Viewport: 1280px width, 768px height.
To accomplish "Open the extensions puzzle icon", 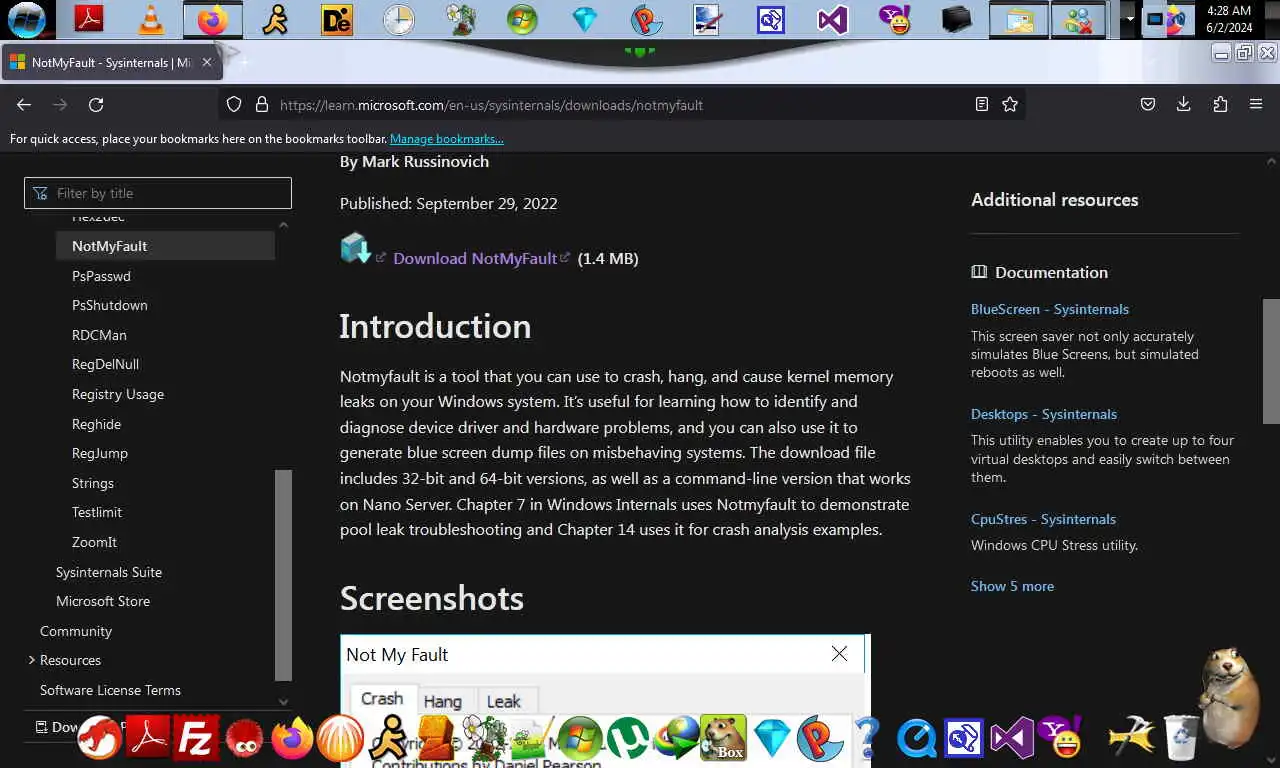I will [x=1220, y=104].
